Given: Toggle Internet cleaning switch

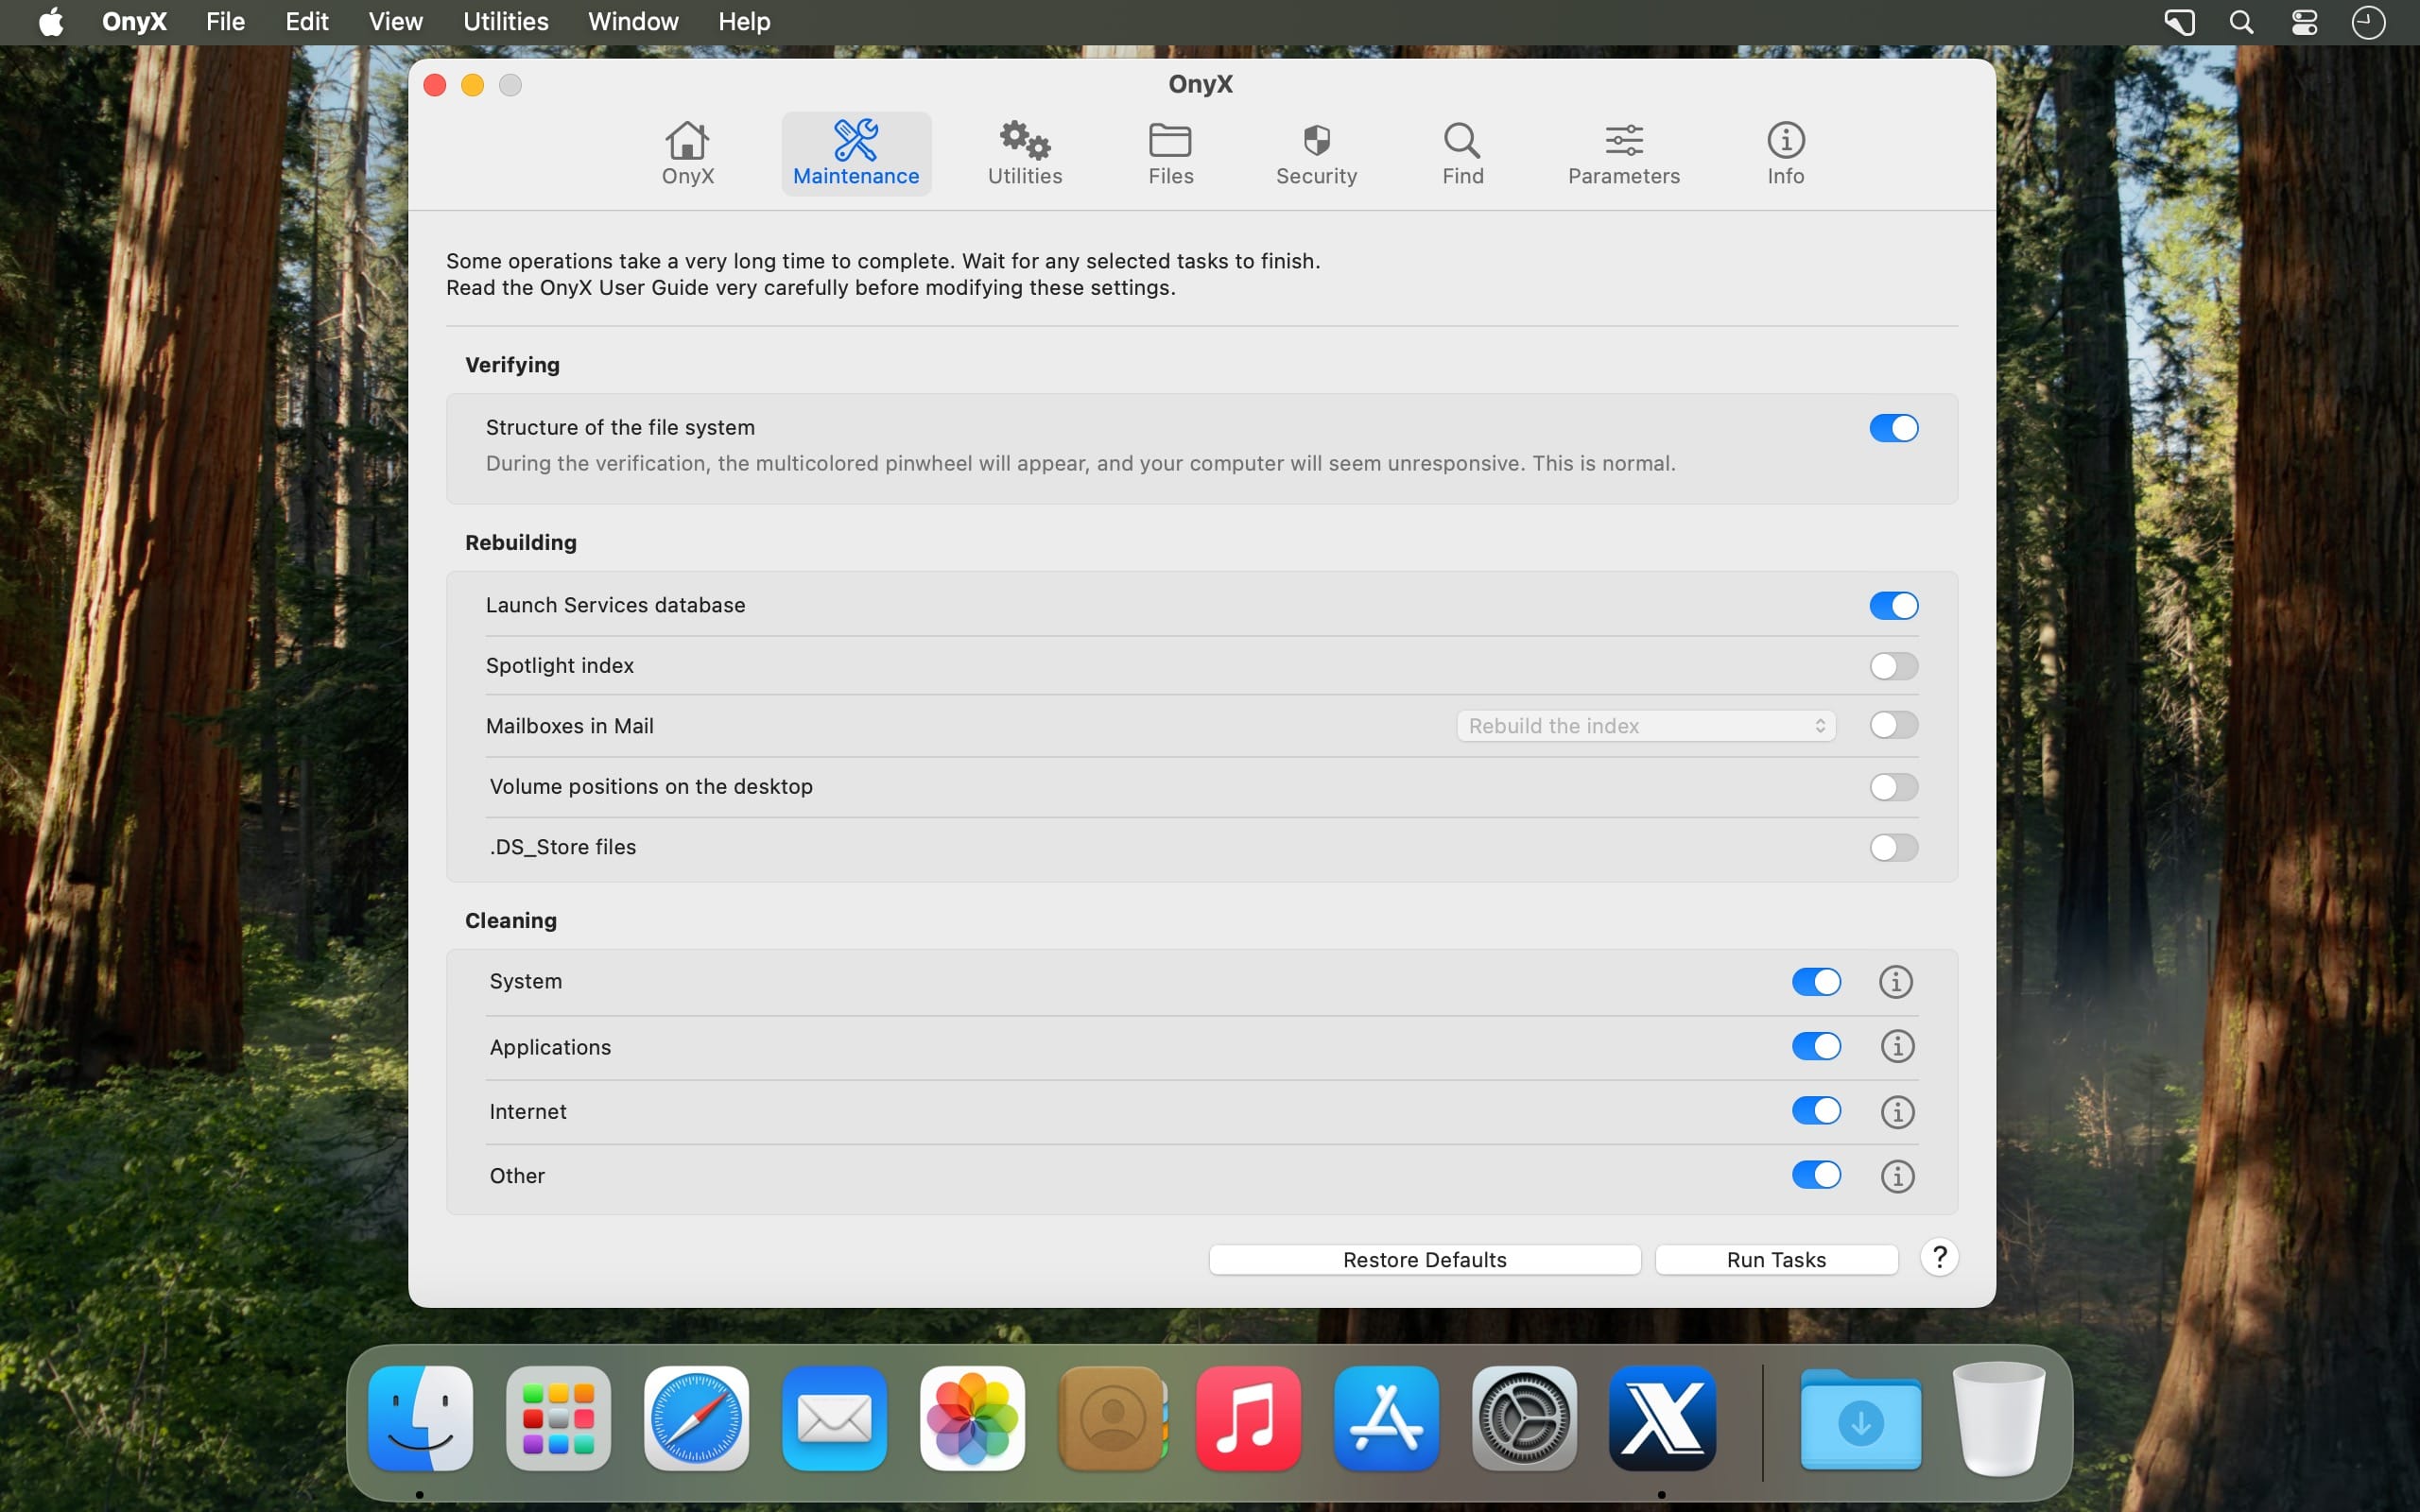Looking at the screenshot, I should pyautogui.click(x=1816, y=1110).
